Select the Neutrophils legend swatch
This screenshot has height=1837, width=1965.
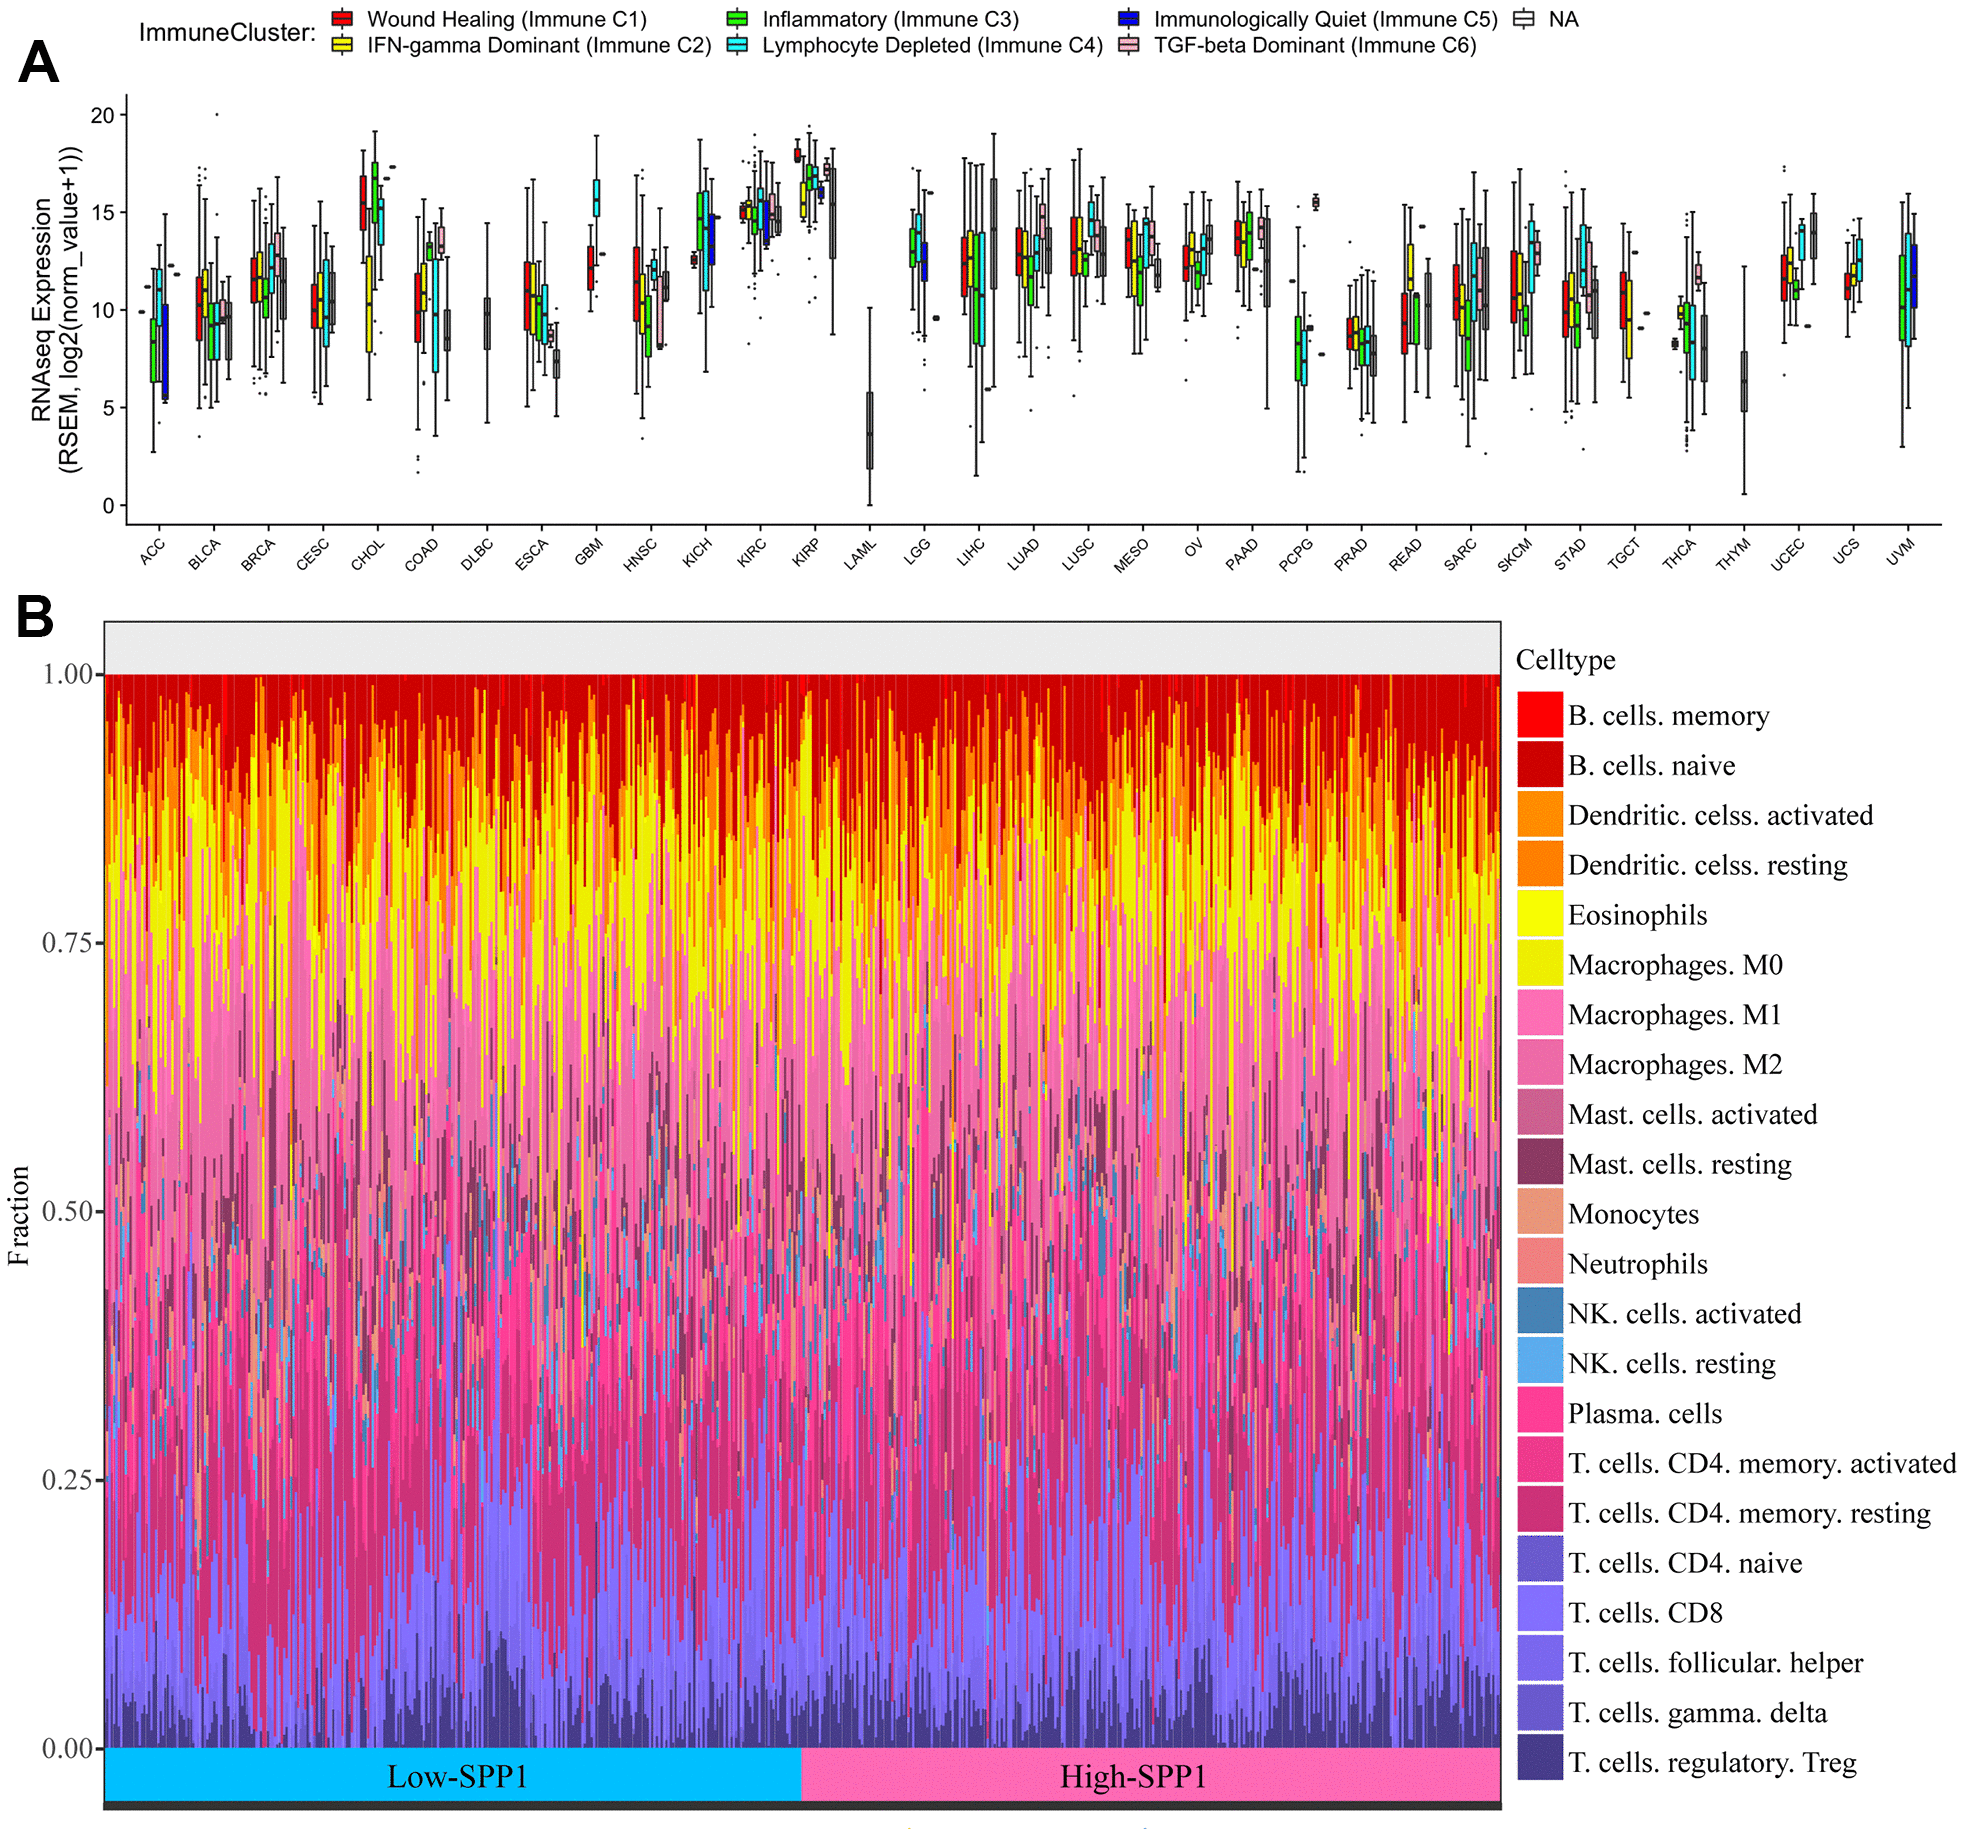coord(1539,1262)
